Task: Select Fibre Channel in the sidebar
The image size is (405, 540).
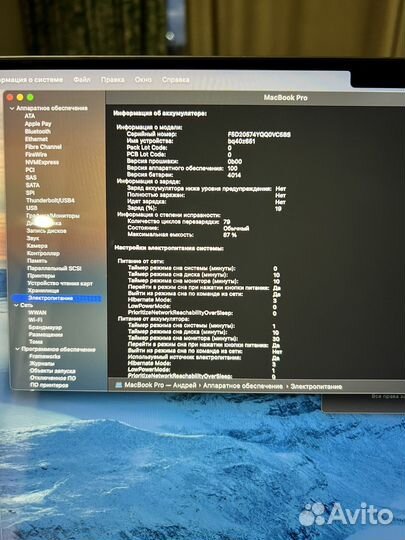Action: point(43,147)
